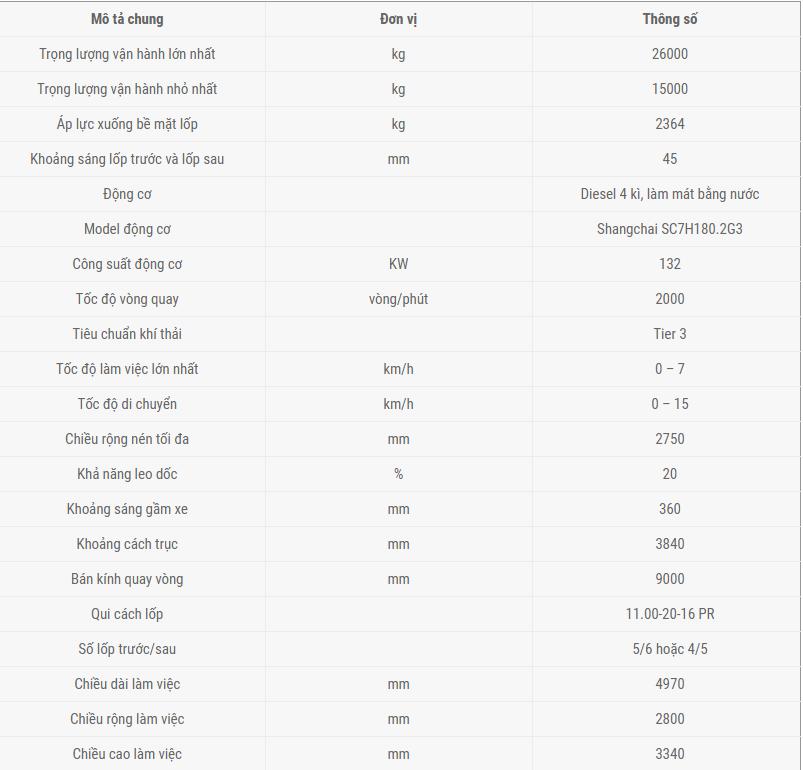
Task: Select the "Công suất động cơ" label
Action: coord(127,264)
